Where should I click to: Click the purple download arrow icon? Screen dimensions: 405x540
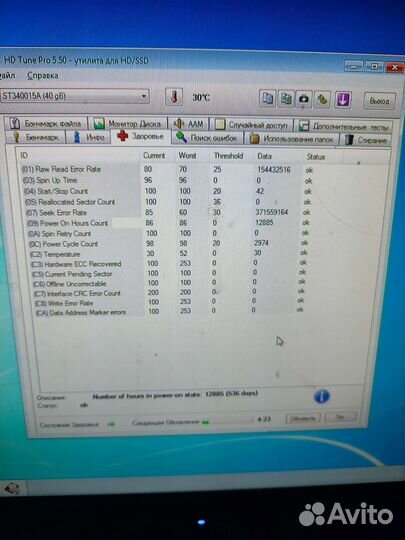pos(343,100)
